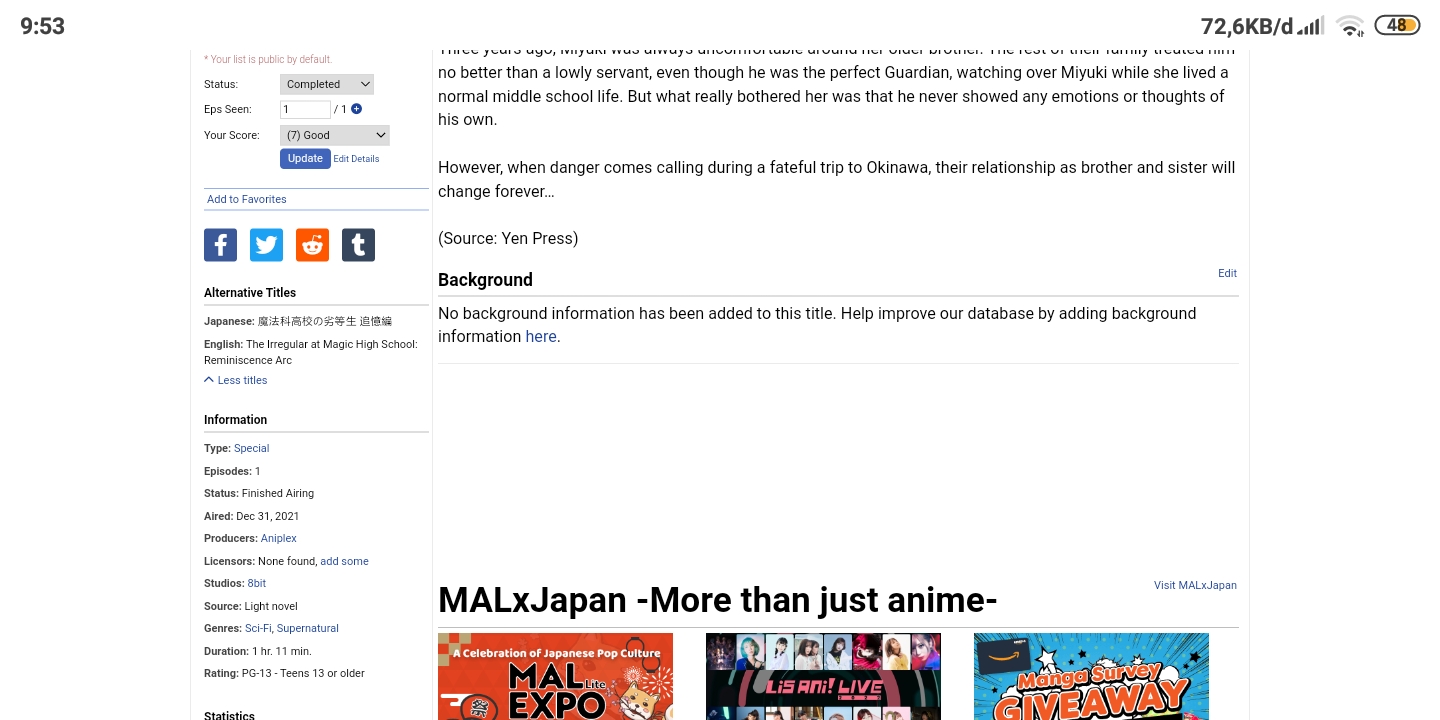Open the Status dropdown showing Completed
Viewport: 1440px width, 720px height.
(327, 84)
